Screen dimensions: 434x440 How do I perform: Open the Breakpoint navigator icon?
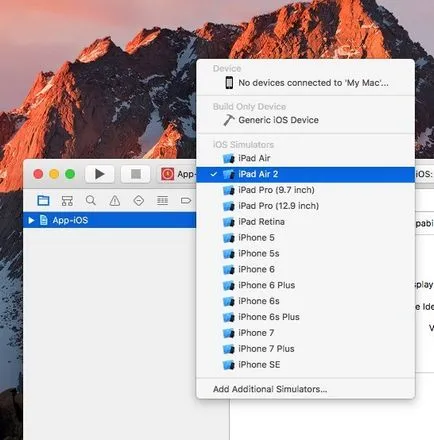[186, 200]
